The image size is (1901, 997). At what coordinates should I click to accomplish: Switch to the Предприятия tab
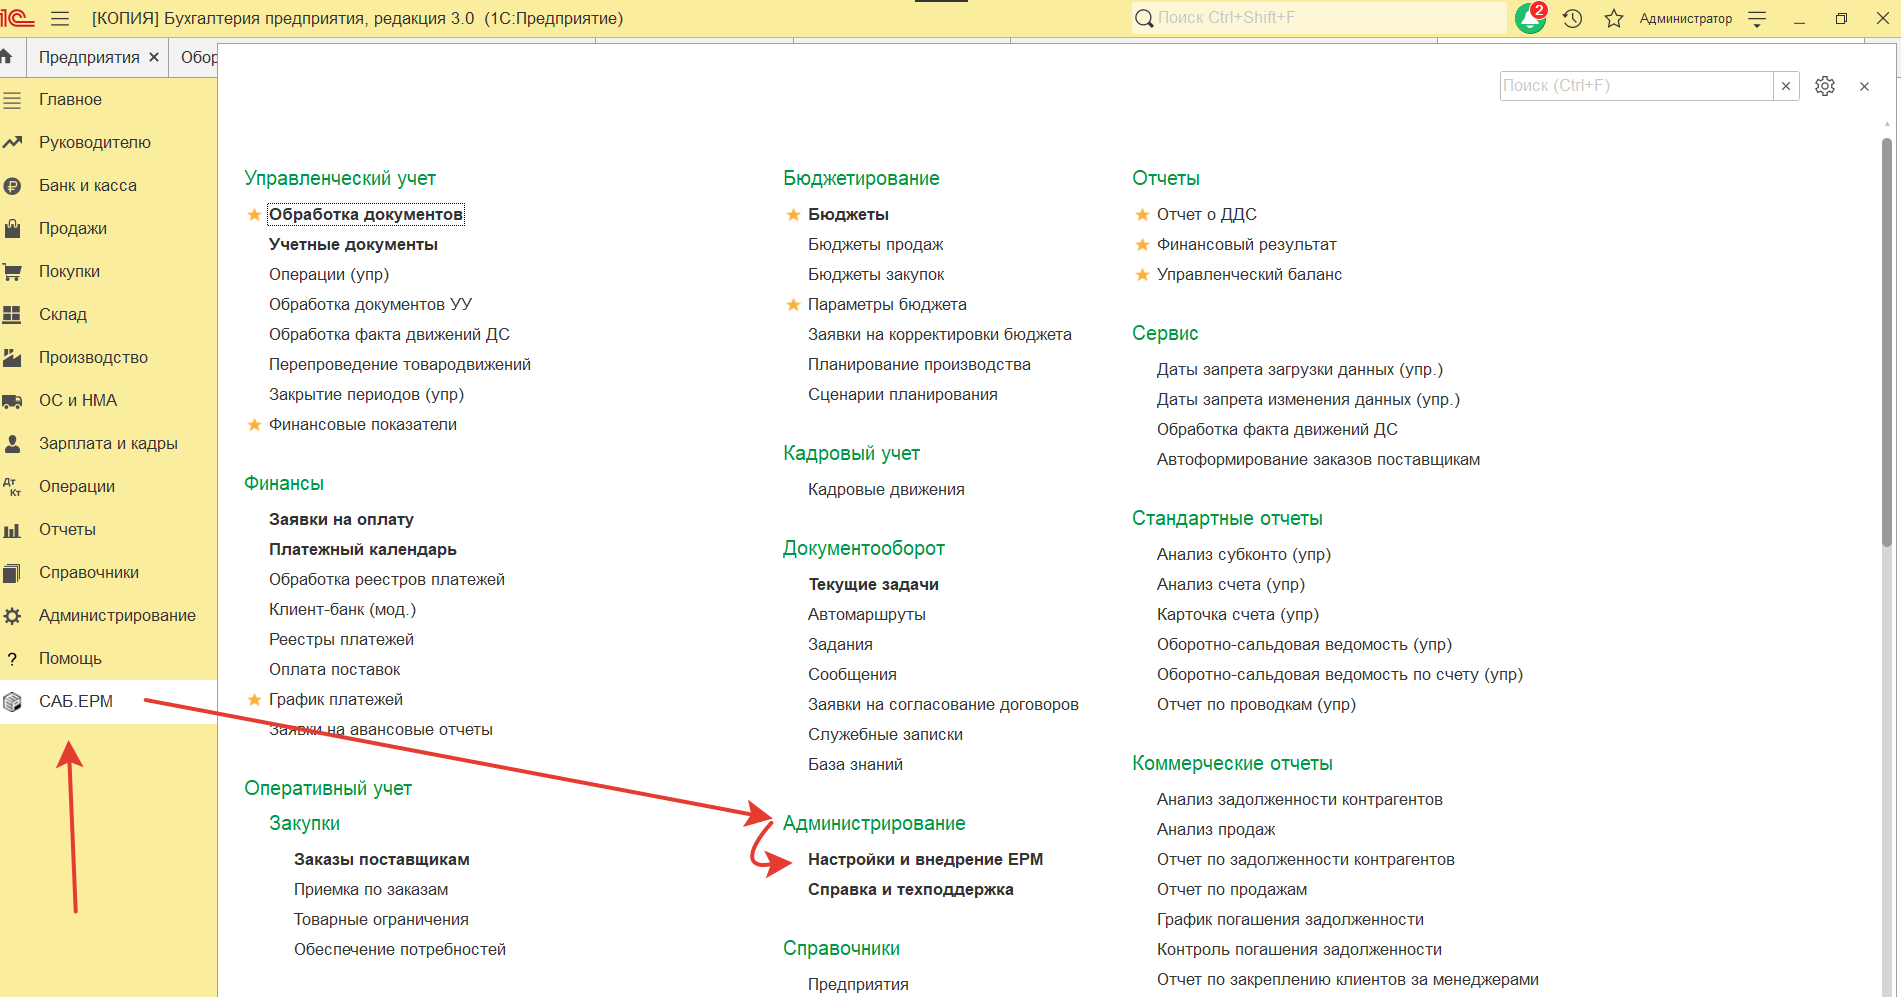[x=89, y=58]
